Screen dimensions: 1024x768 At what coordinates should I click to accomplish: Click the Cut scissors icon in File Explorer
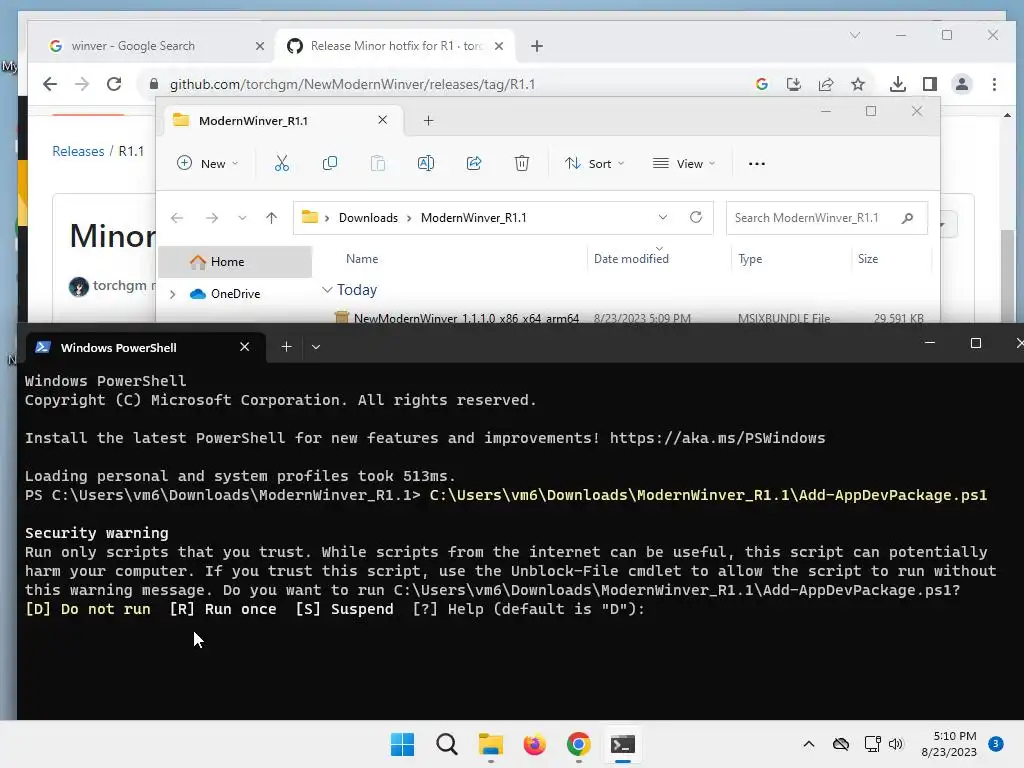point(281,163)
